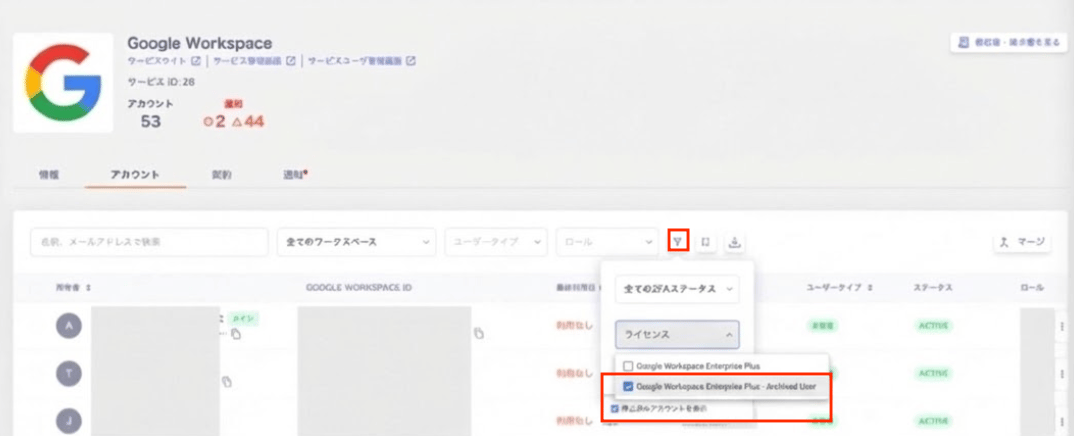Open the kebab menu for row A
1074x436 pixels.
click(1062, 326)
